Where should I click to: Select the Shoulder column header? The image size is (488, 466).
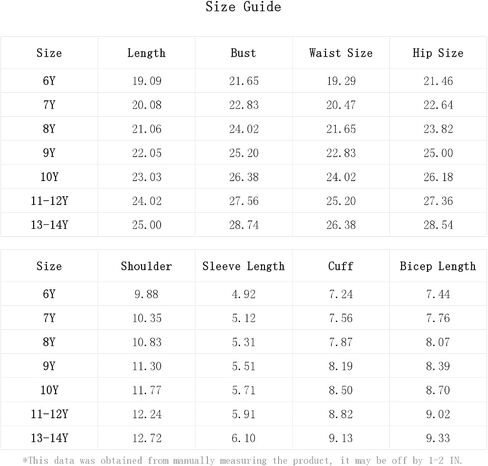point(146,266)
